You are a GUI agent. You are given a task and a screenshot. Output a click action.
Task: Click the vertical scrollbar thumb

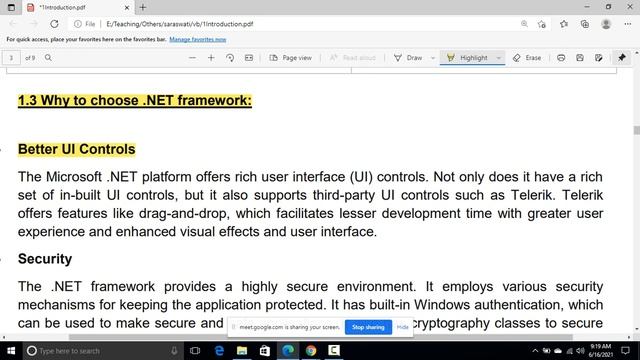636,130
